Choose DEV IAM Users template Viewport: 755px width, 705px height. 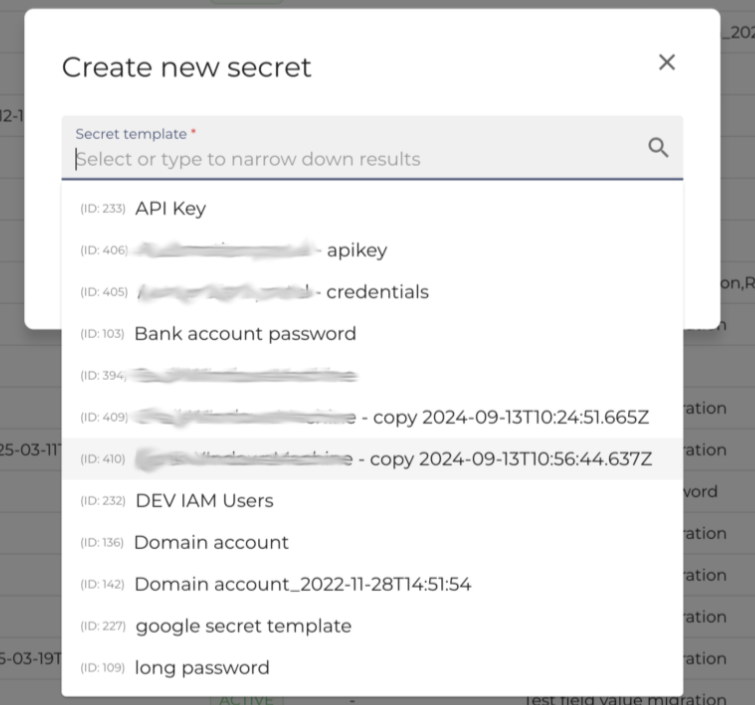(x=372, y=501)
